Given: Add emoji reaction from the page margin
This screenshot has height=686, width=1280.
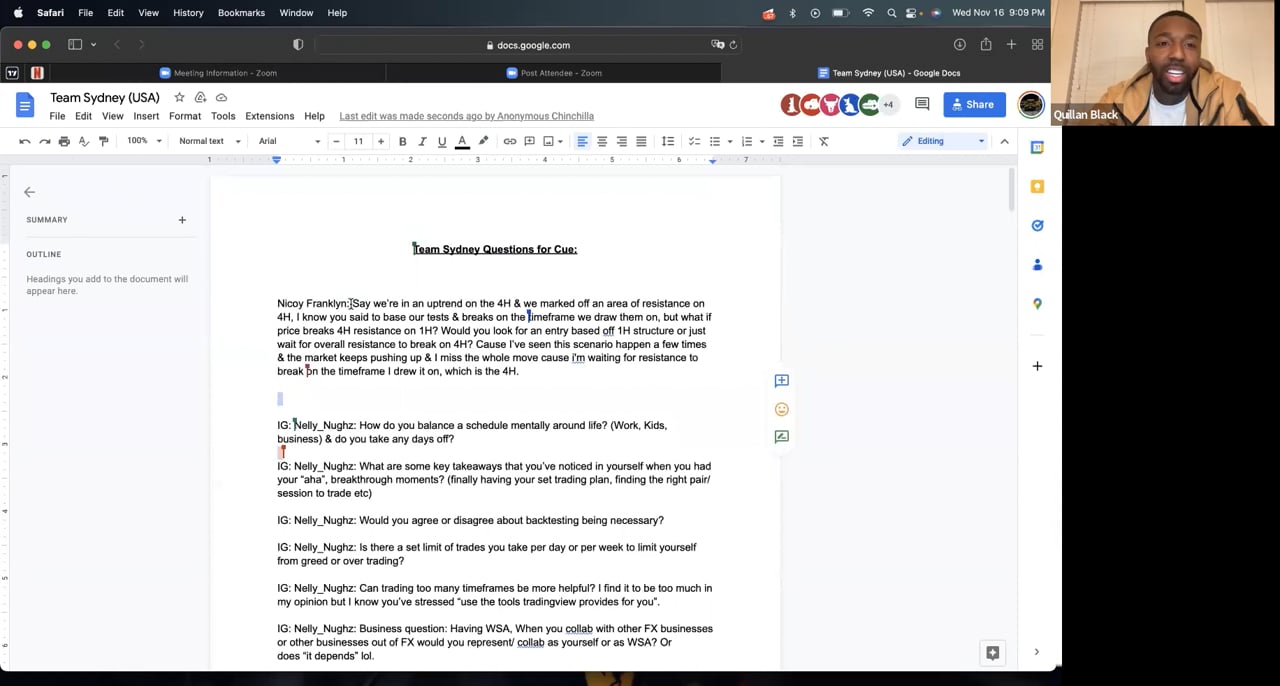Looking at the screenshot, I should click(x=782, y=409).
